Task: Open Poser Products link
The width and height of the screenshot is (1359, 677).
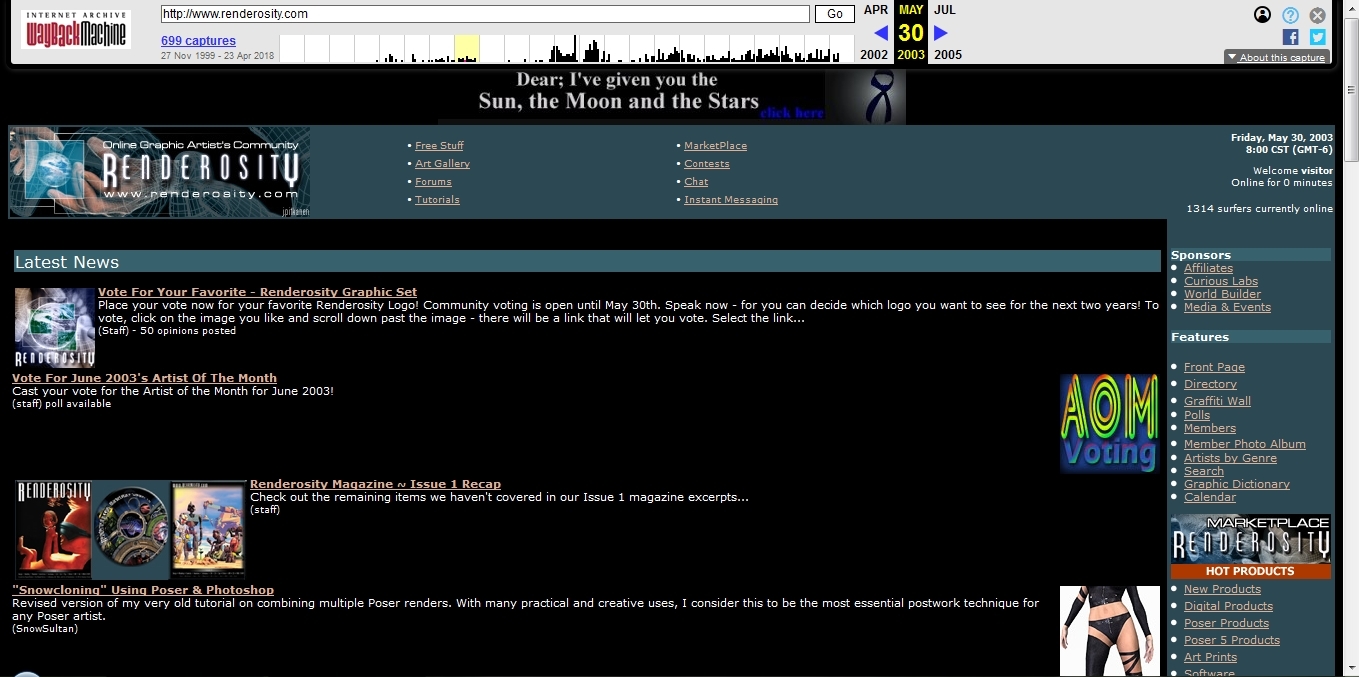Action: (1226, 623)
